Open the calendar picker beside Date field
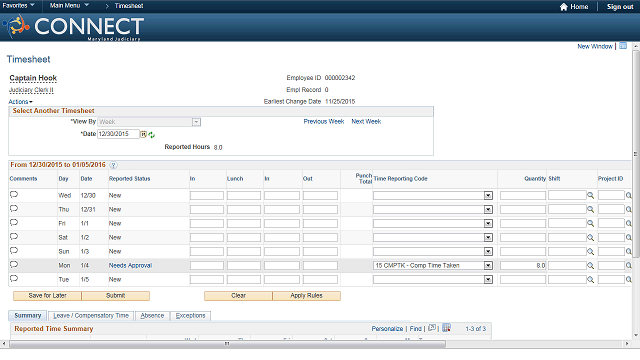Image resolution: width=640 pixels, height=360 pixels. tap(143, 134)
